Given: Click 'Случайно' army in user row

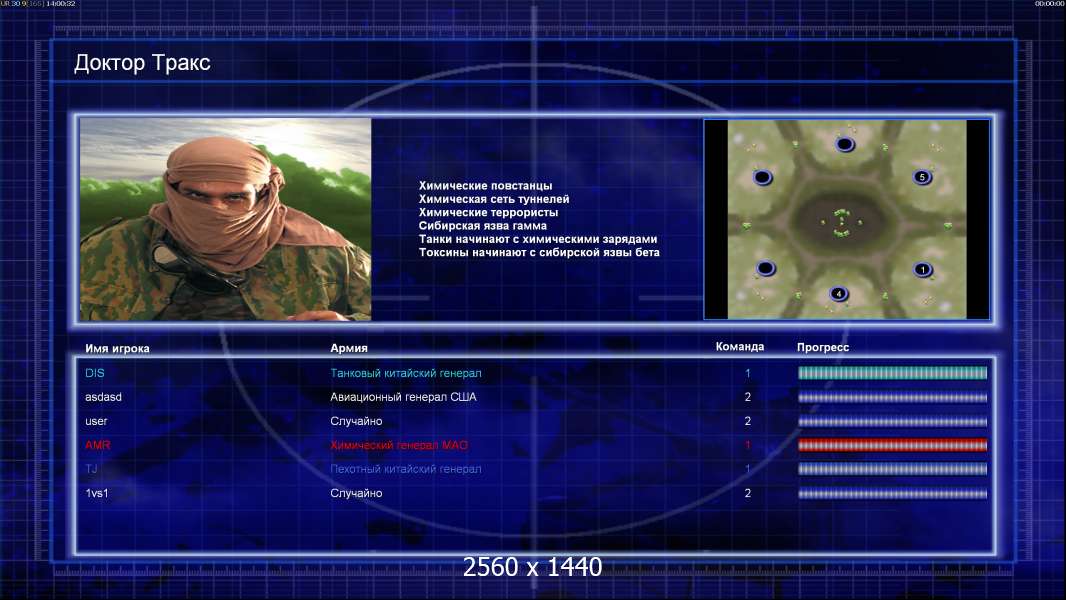Looking at the screenshot, I should point(356,421).
